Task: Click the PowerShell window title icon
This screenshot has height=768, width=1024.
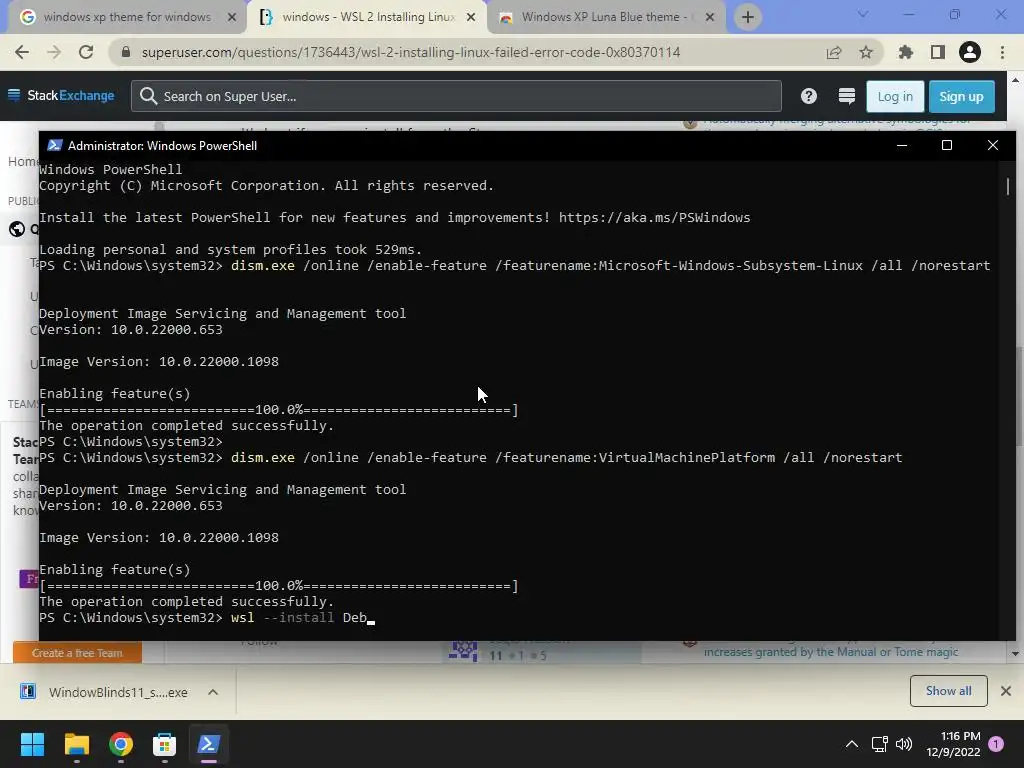Action: 55,145
